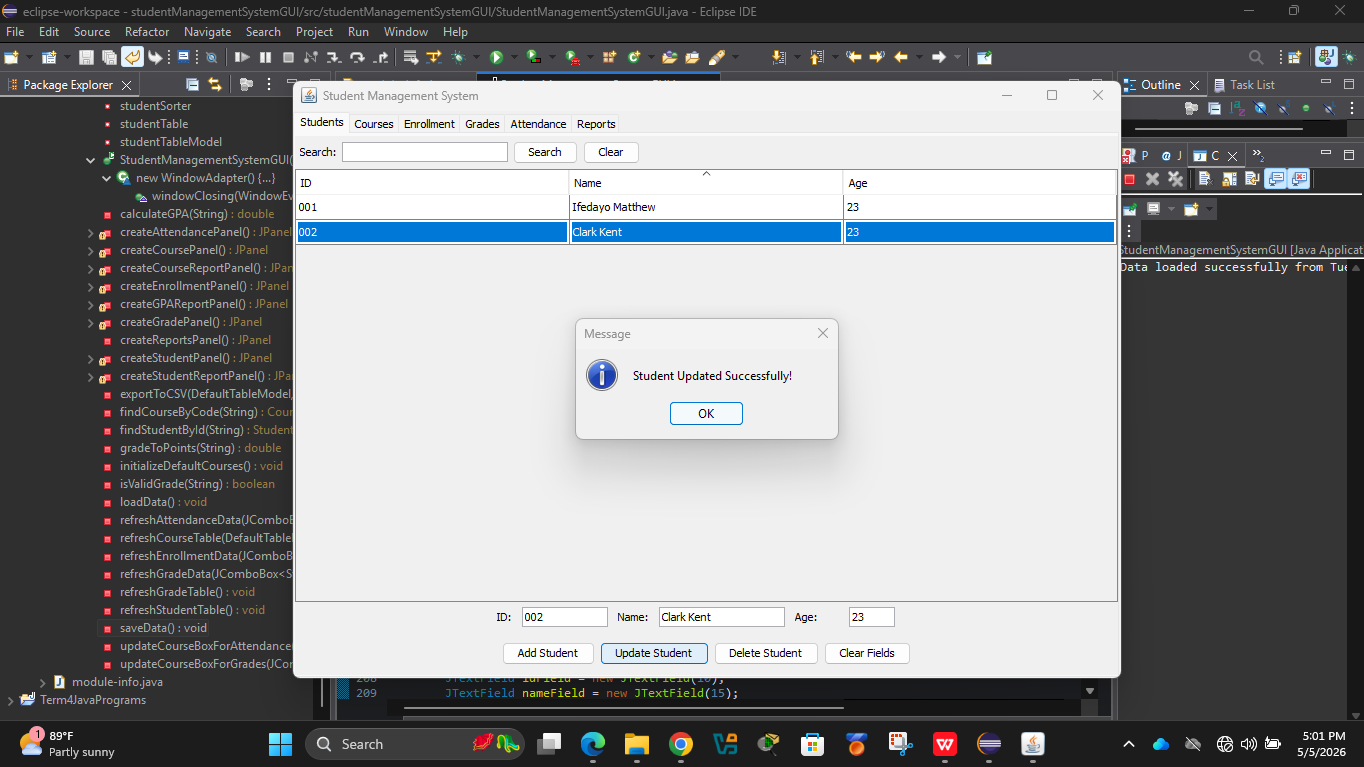The height and width of the screenshot is (767, 1364).
Task: Click the Previous Annotation arrow icon
Action: coord(817,57)
